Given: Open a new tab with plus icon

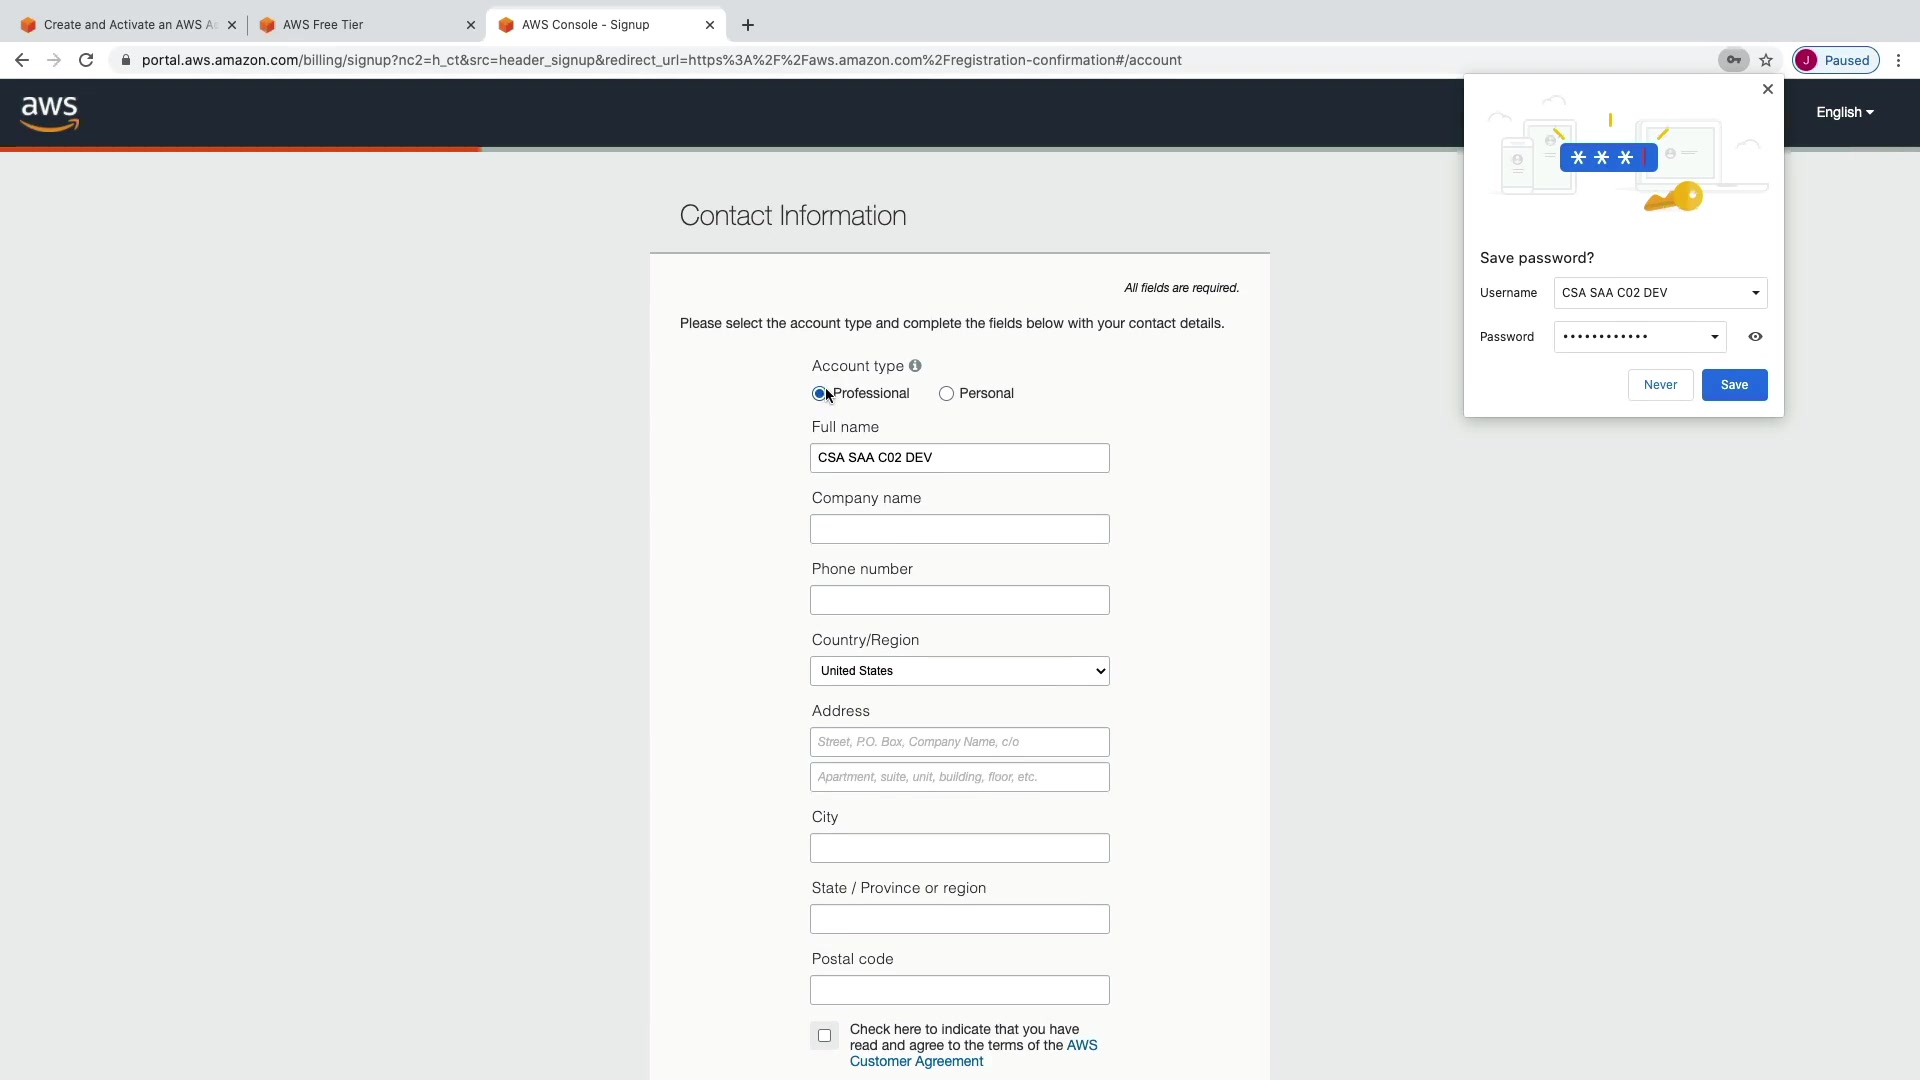Looking at the screenshot, I should pos(748,25).
